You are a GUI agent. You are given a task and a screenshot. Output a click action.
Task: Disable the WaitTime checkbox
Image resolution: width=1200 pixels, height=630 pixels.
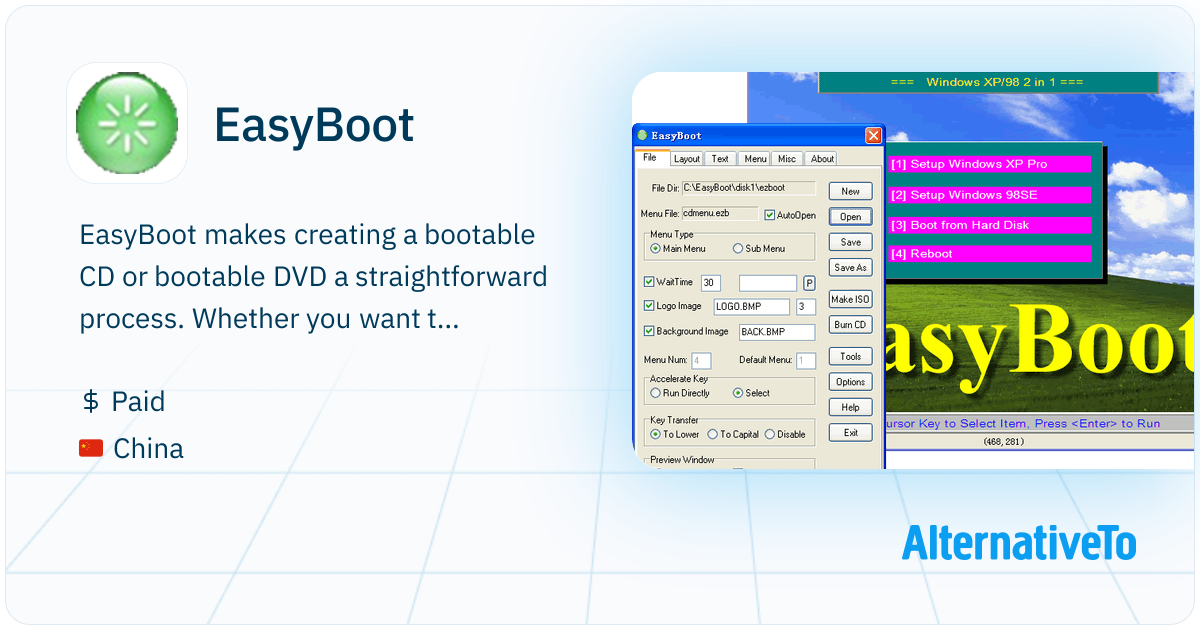click(649, 283)
